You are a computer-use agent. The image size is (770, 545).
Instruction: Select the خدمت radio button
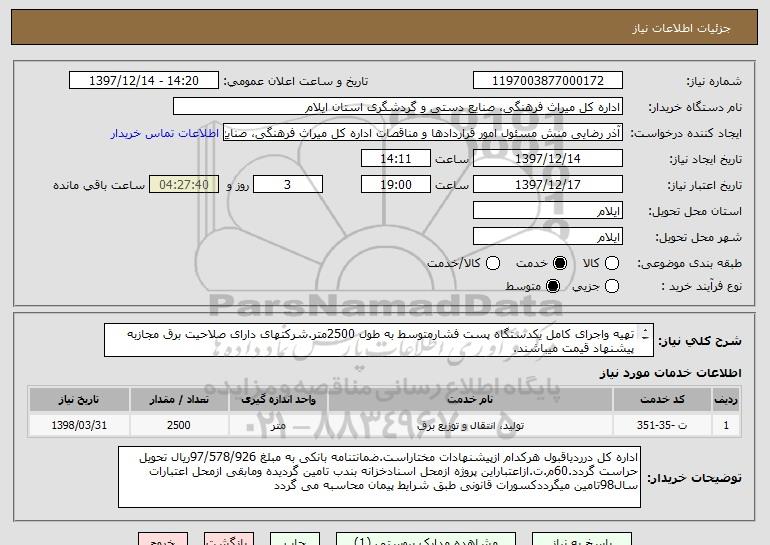click(559, 263)
